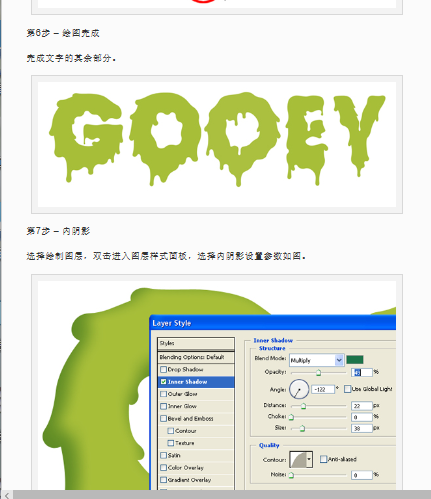Click the Distance field showing 22
This screenshot has height=499, width=431.
click(x=362, y=406)
